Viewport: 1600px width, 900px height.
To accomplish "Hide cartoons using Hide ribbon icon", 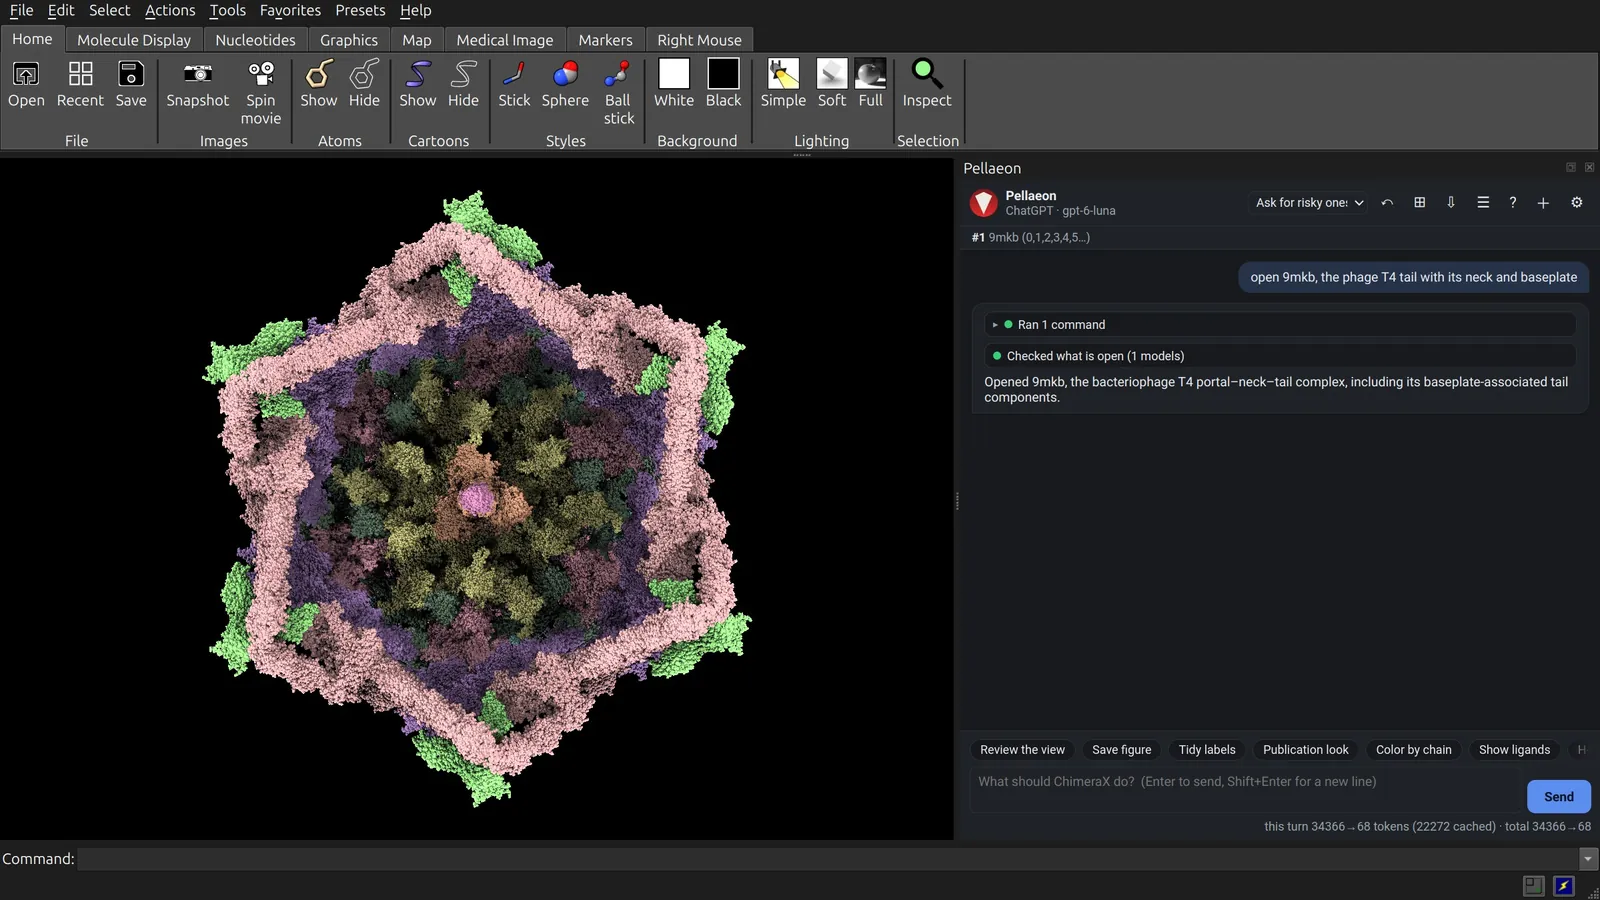I will (463, 84).
